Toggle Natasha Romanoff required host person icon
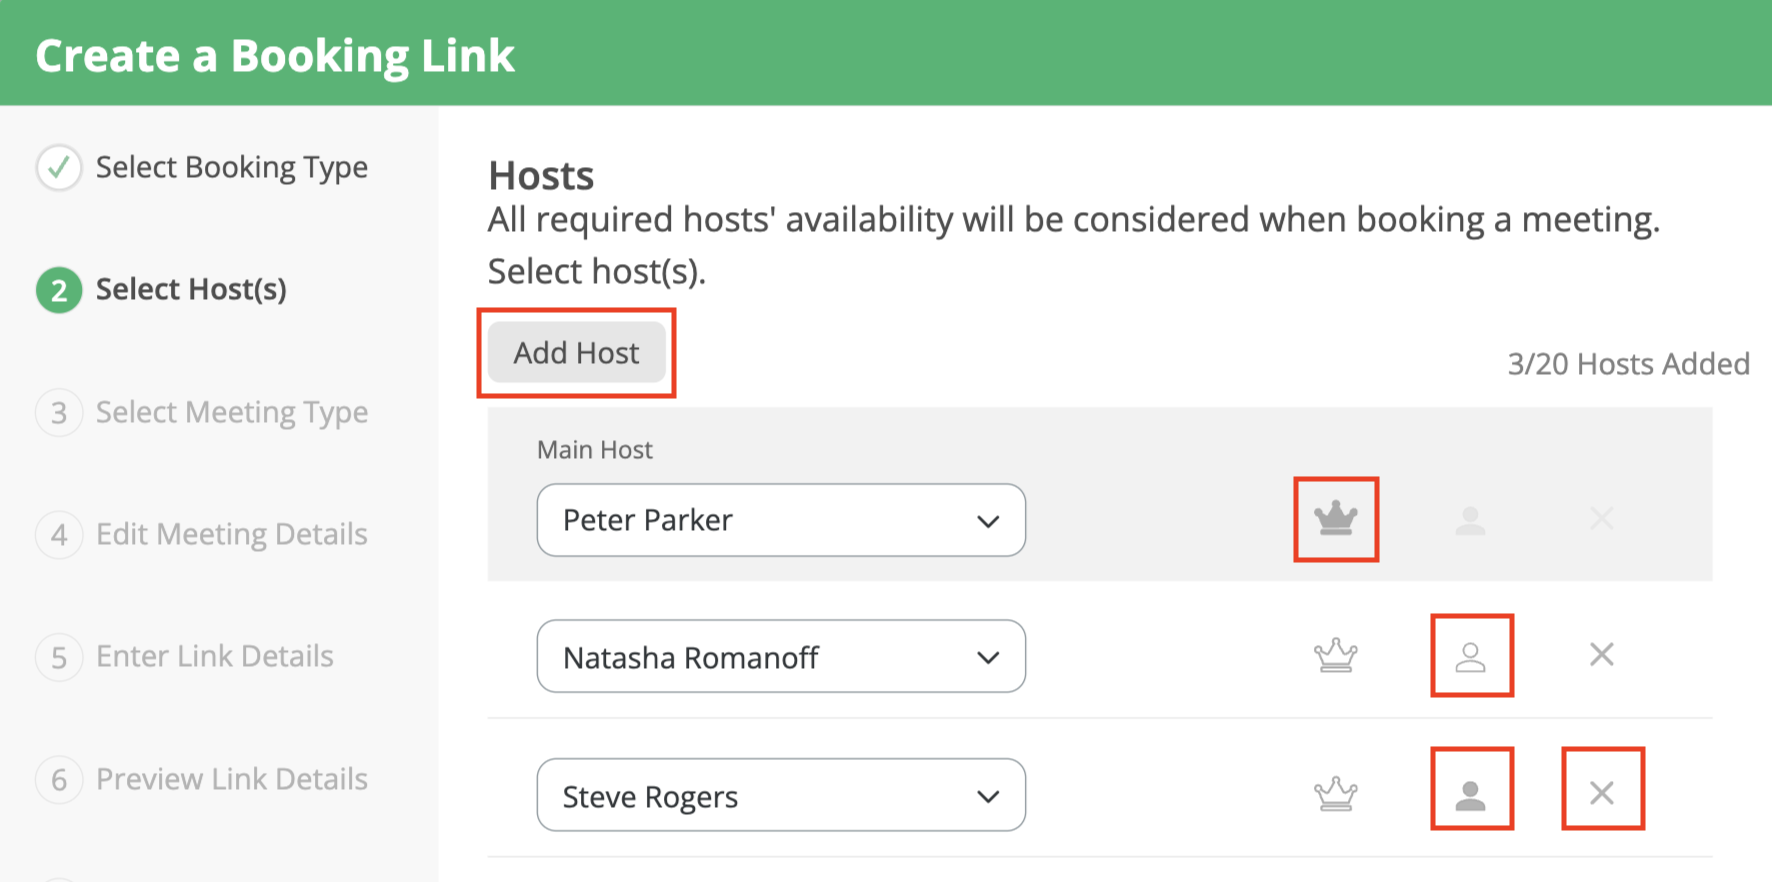Viewport: 1772px width, 882px height. tap(1471, 656)
